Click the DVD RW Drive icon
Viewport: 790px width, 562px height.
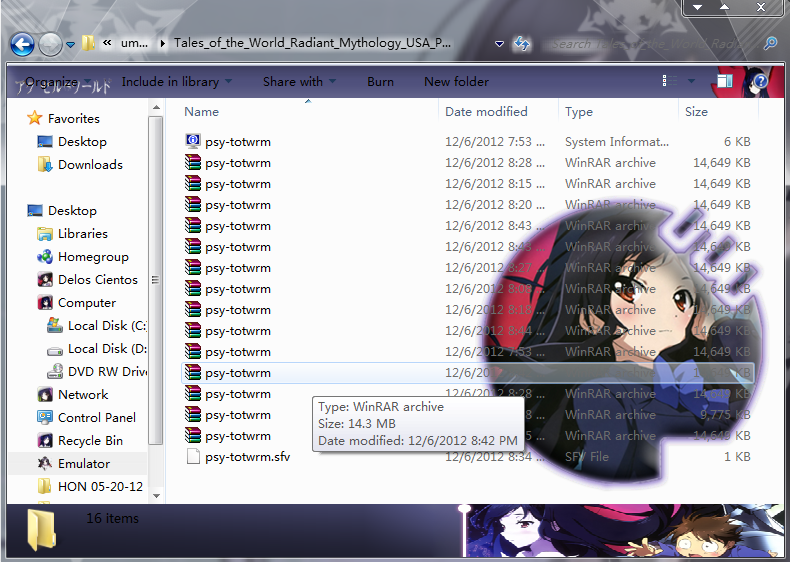click(x=55, y=372)
